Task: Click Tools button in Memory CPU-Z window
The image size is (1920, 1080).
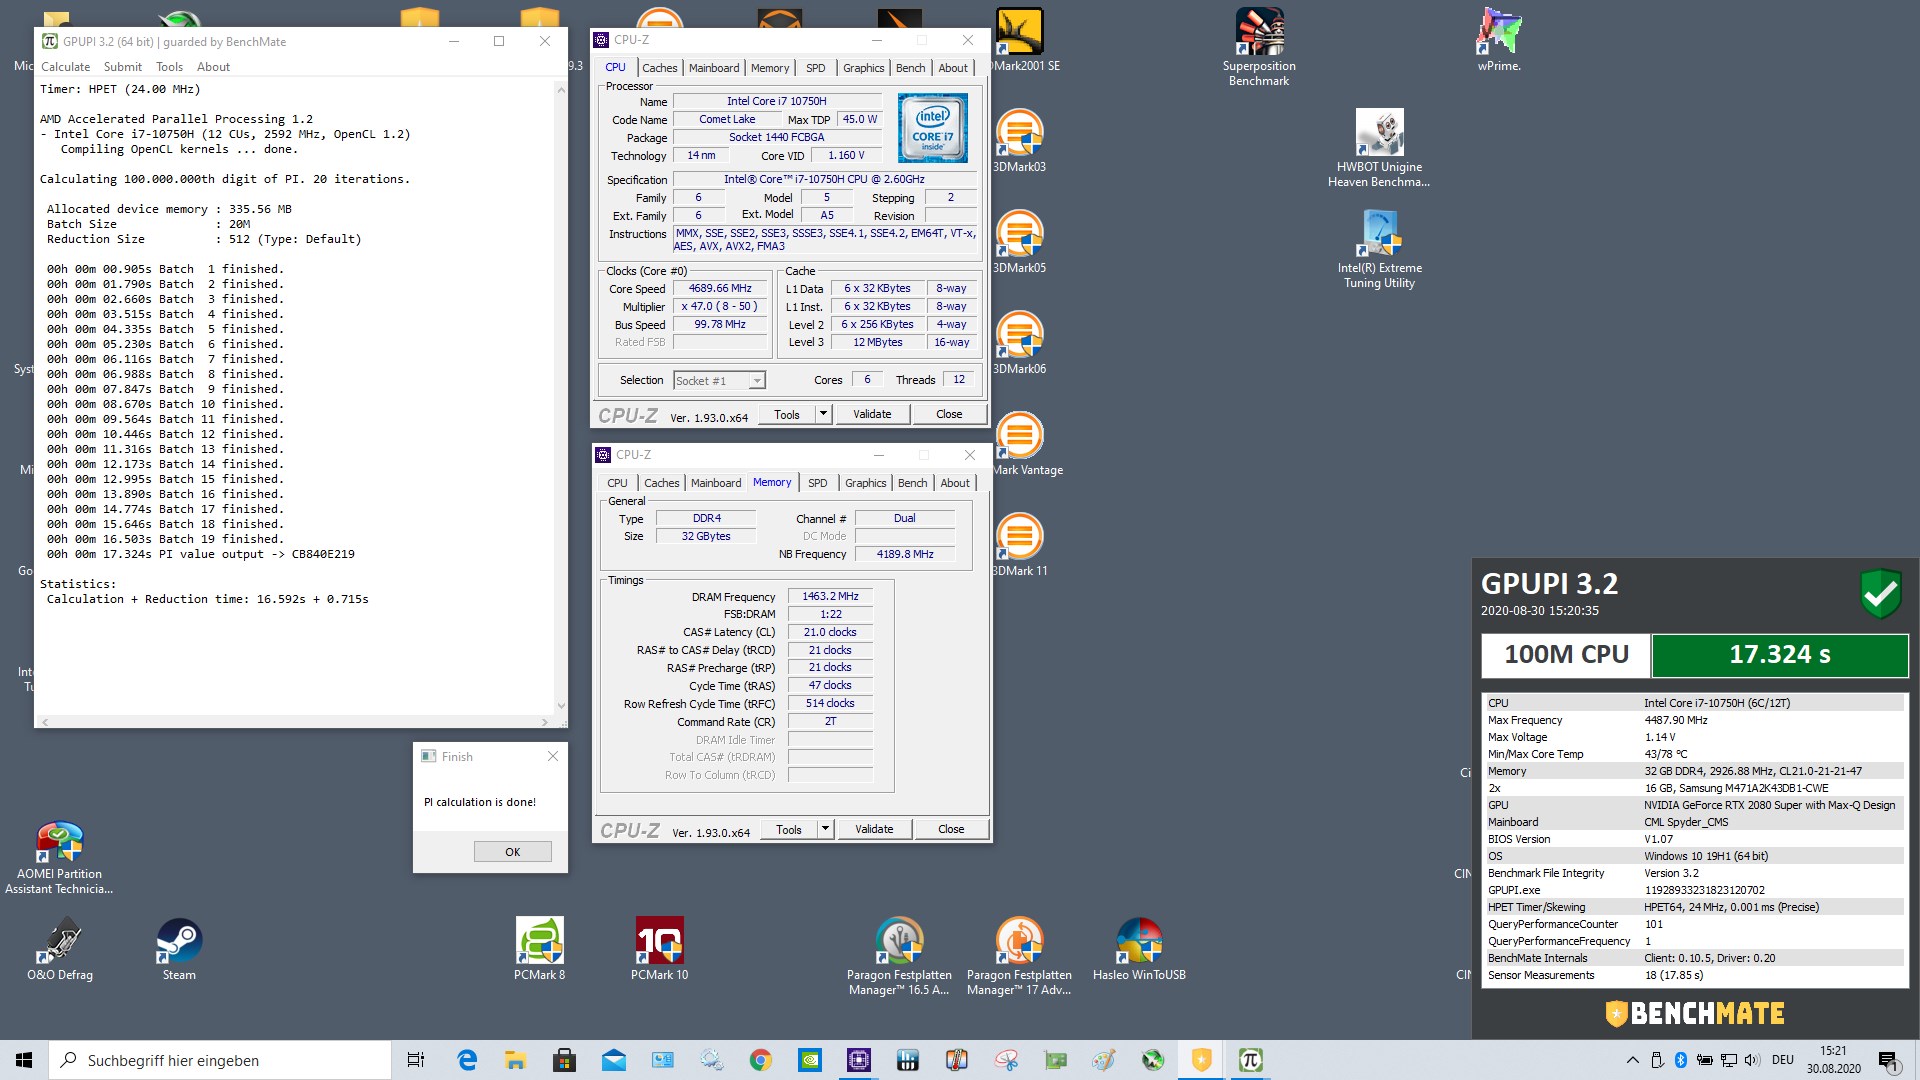Action: (x=789, y=829)
